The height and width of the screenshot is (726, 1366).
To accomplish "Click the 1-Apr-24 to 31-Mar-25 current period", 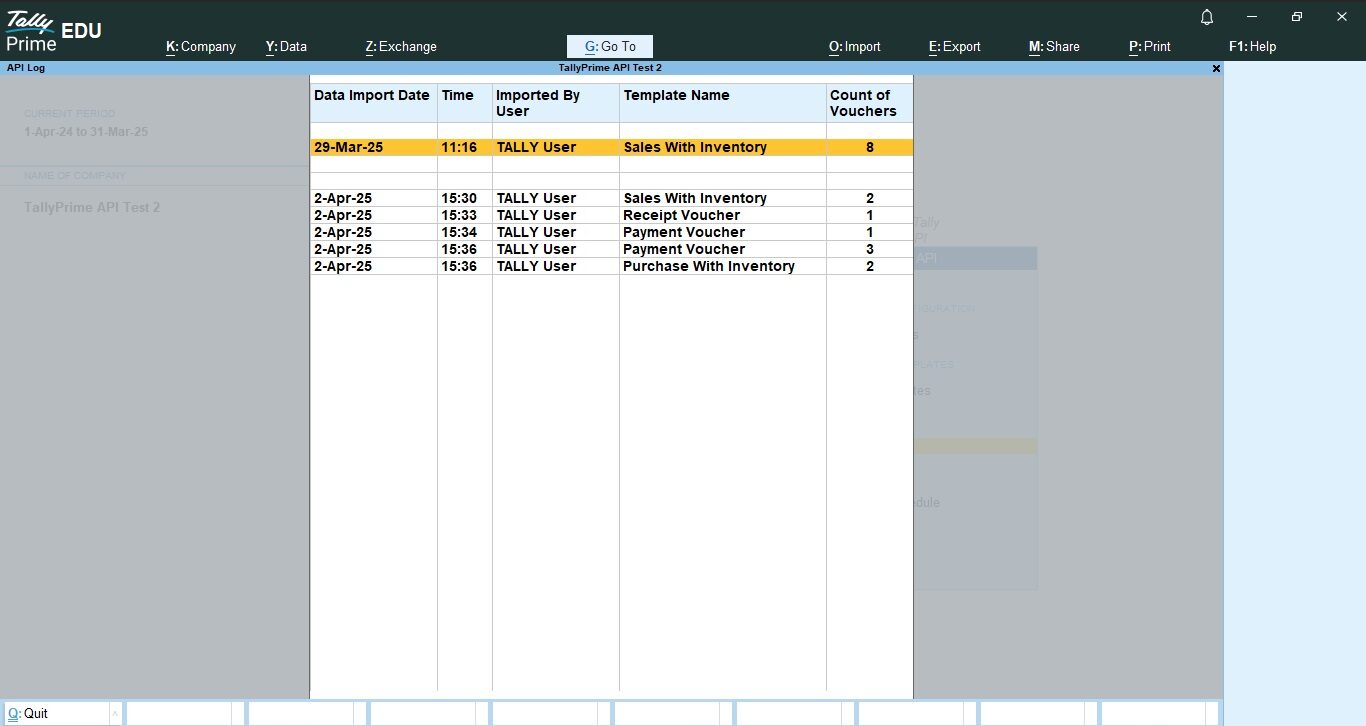I will [x=86, y=132].
